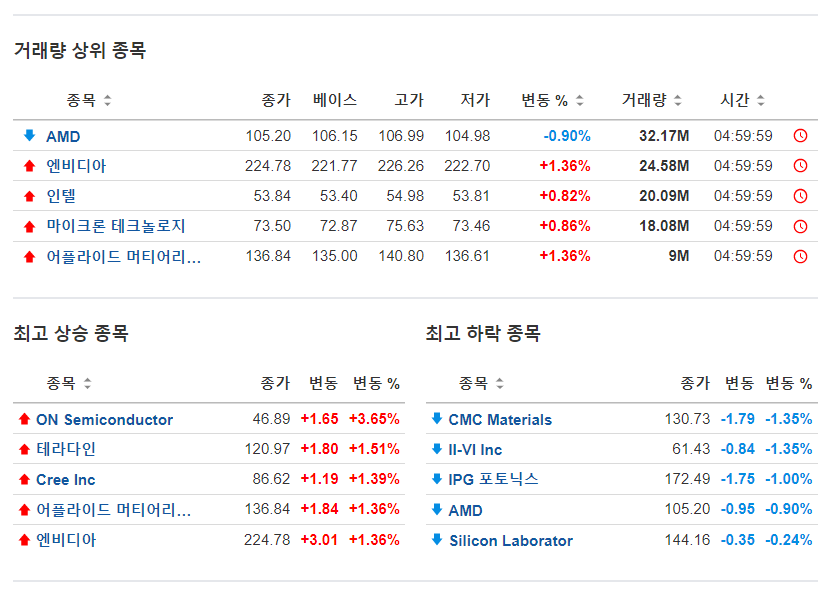Click the 최고 하락 종목 section heading
This screenshot has height=595, width=831.
point(483,333)
